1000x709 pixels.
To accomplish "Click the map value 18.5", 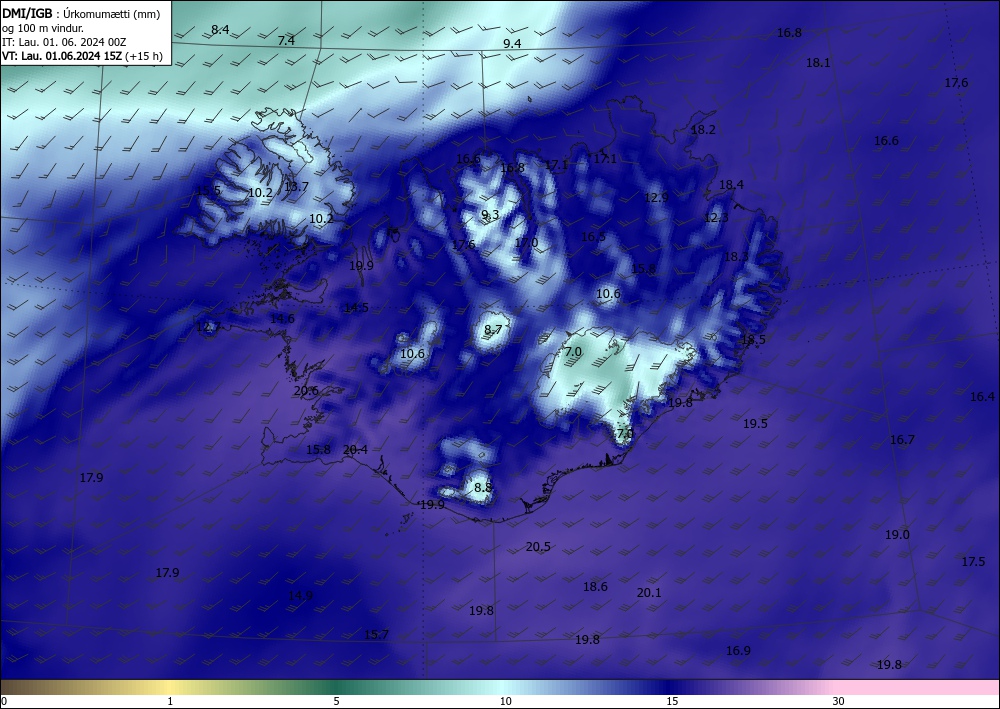I will click(753, 340).
